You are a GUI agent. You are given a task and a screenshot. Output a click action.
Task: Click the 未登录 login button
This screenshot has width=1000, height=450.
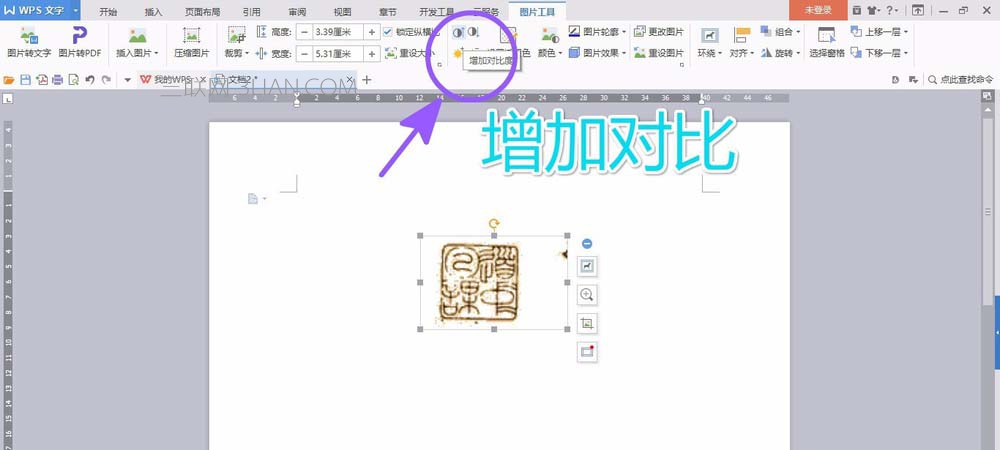(x=818, y=10)
